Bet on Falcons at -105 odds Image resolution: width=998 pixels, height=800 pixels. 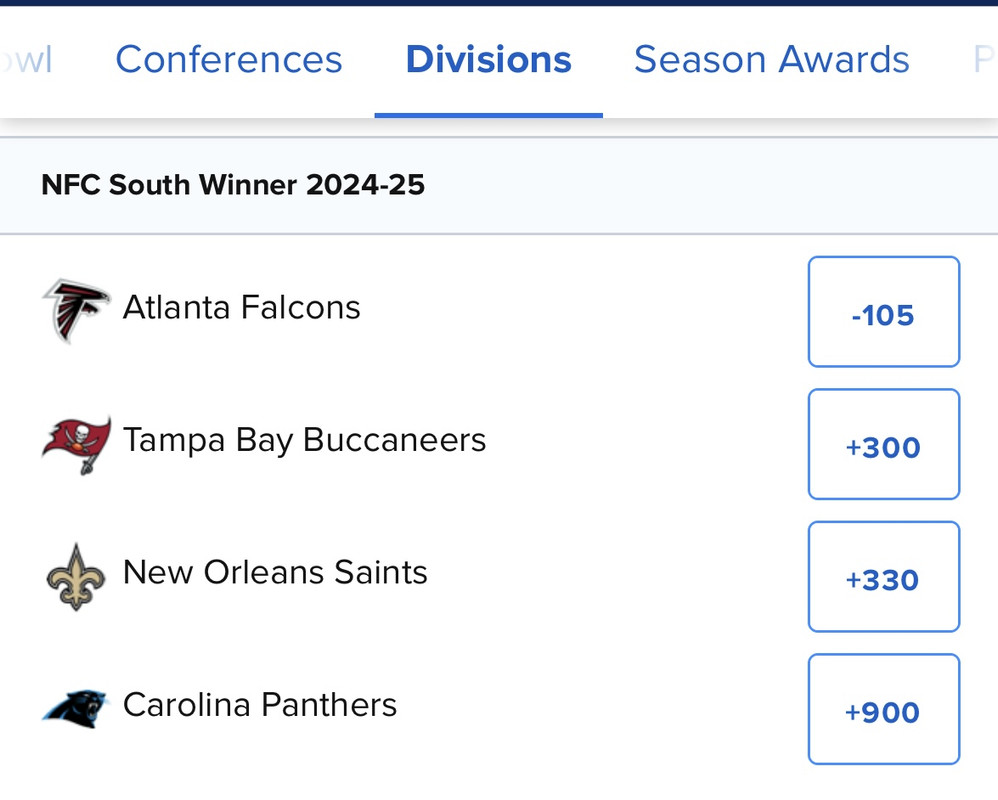(883, 312)
